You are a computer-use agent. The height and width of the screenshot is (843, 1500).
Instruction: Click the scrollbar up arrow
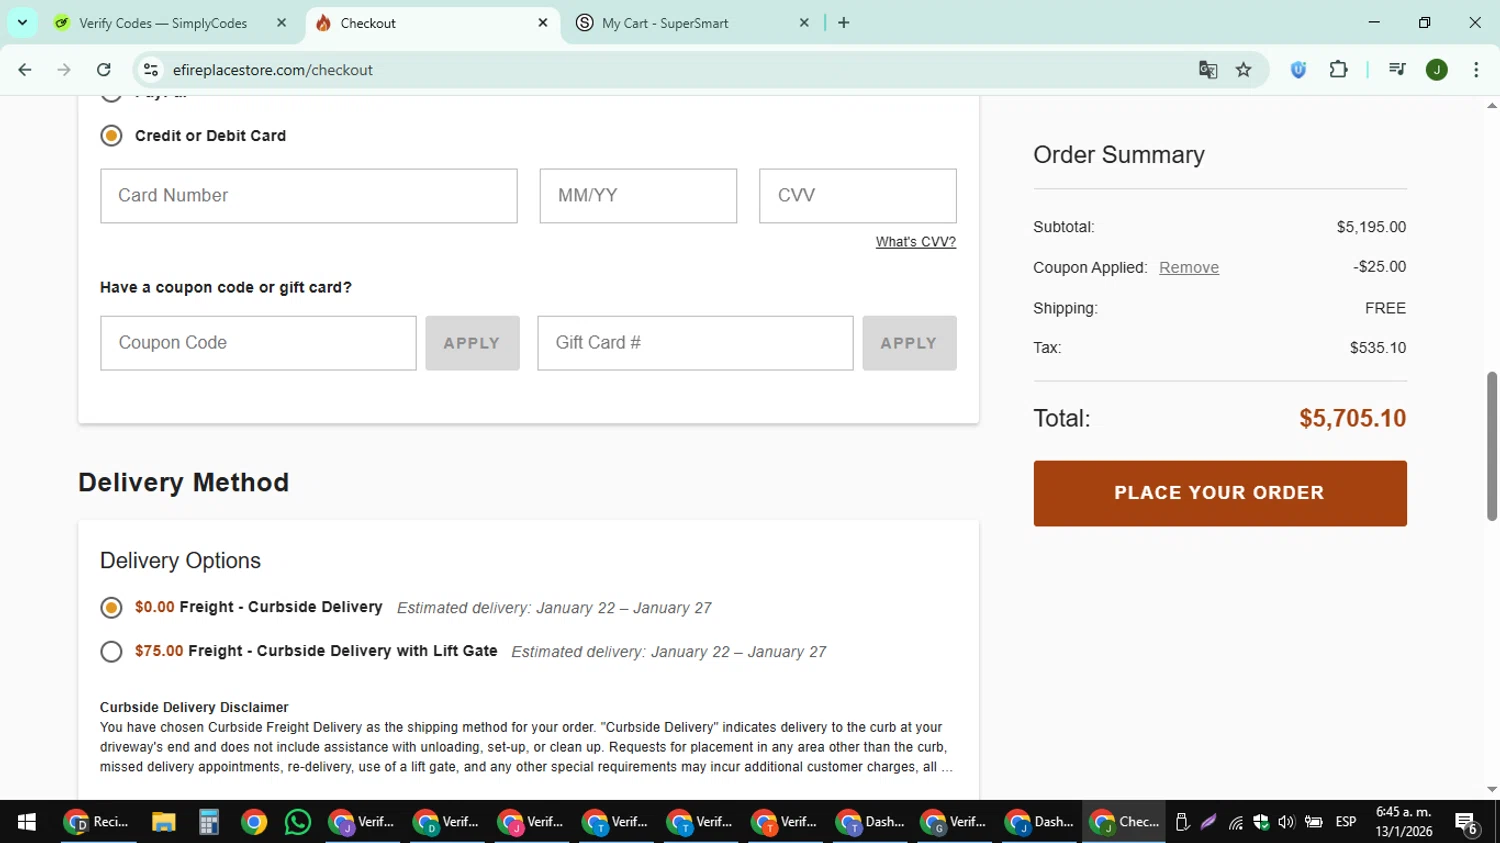[1492, 105]
